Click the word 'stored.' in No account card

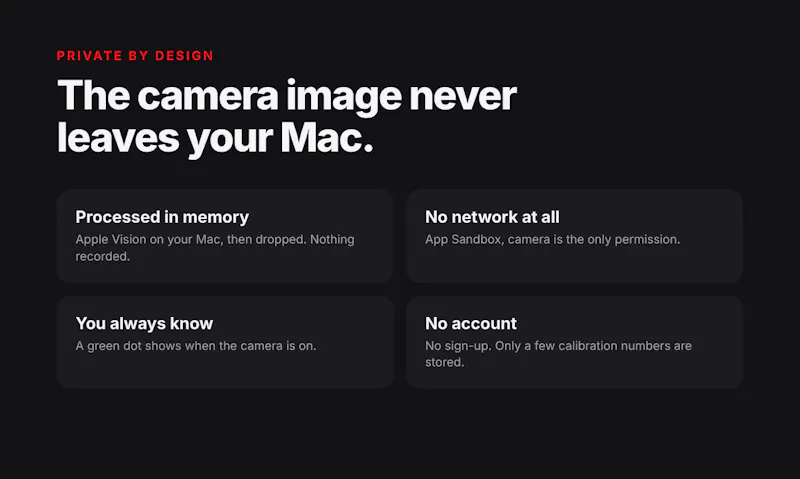[445, 362]
